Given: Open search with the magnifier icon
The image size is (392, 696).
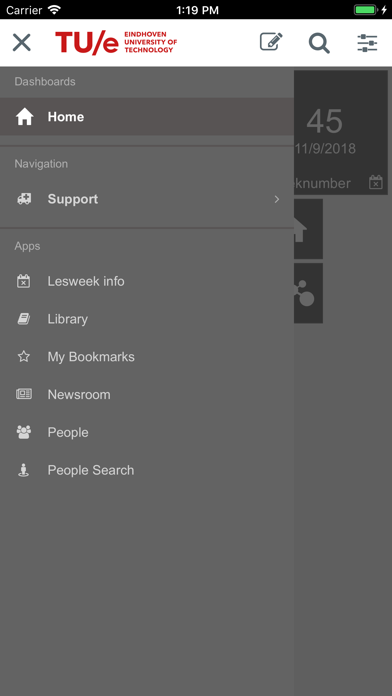Looking at the screenshot, I should tap(319, 43).
